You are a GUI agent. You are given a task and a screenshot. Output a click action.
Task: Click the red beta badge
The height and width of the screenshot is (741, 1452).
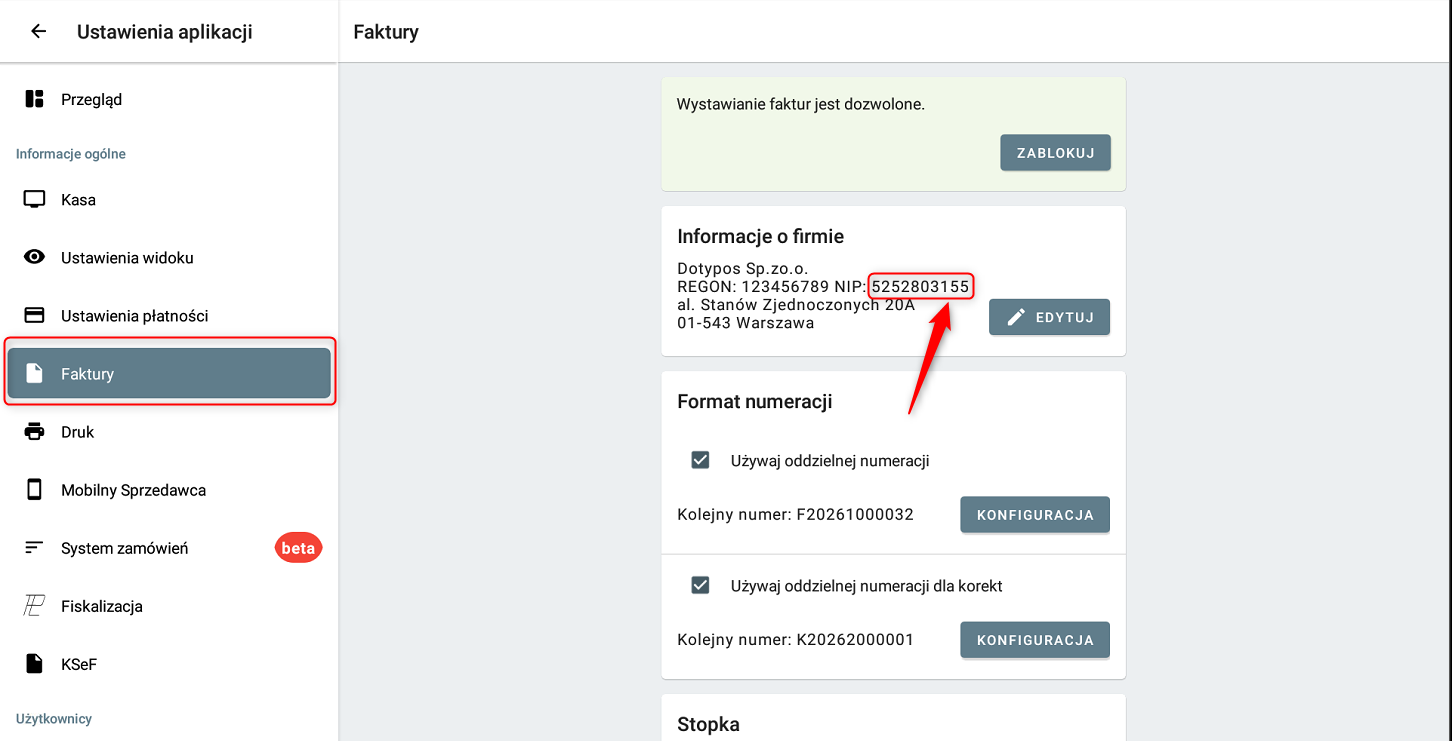pyautogui.click(x=298, y=548)
